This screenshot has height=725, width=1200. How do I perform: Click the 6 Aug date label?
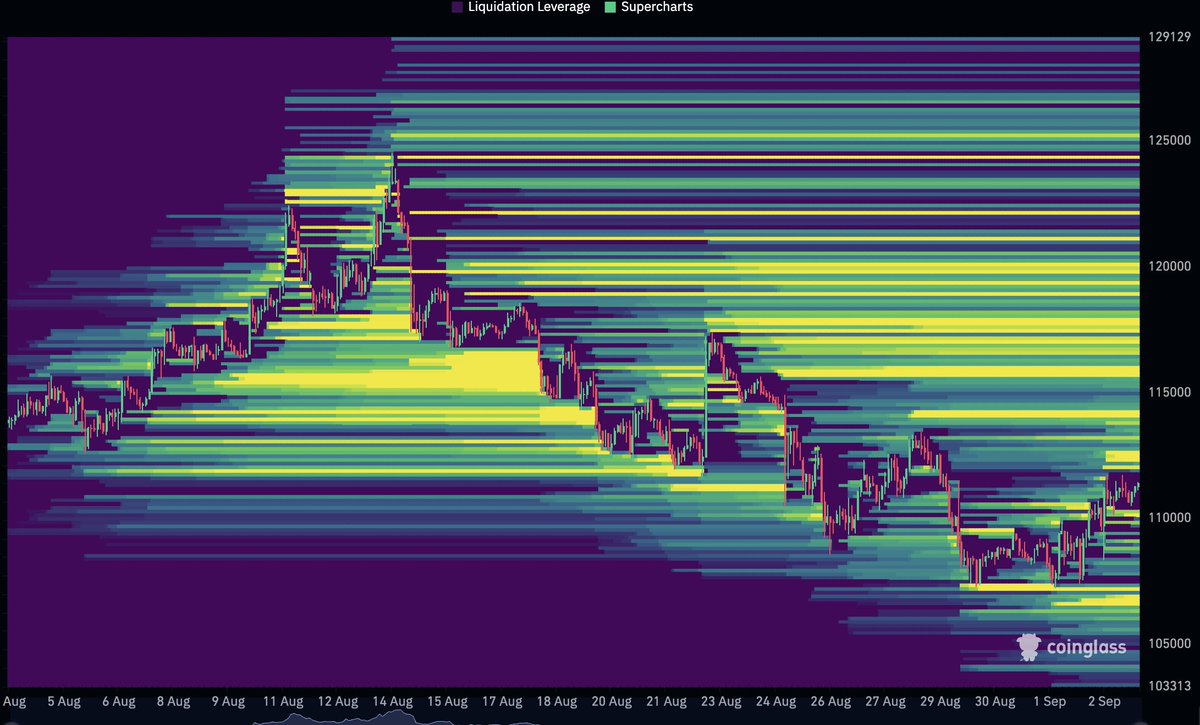[118, 701]
